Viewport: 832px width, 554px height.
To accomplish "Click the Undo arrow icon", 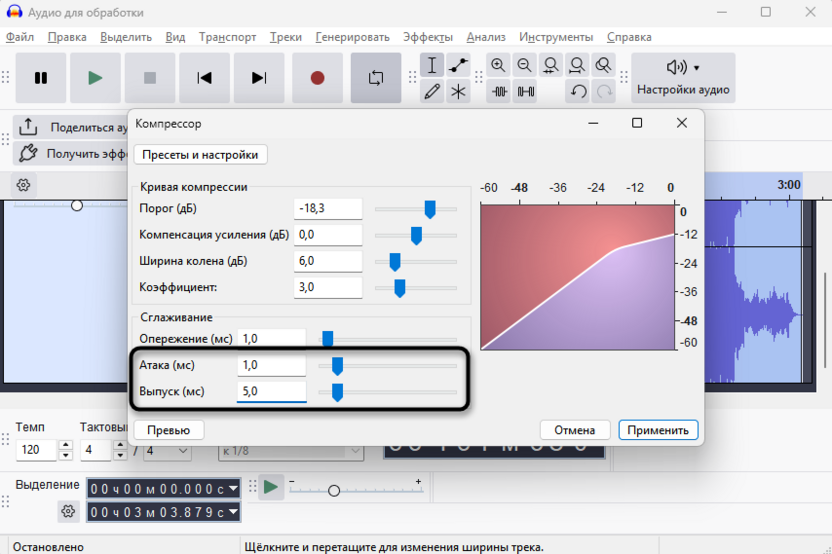I will coord(578,92).
